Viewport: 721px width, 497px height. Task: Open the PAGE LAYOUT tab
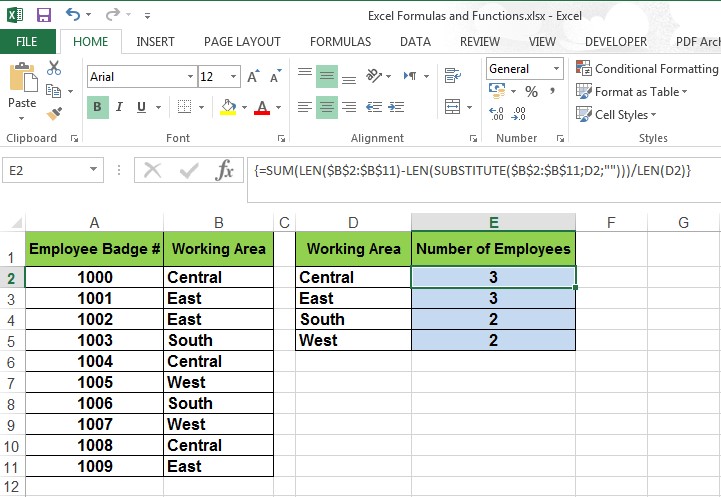(242, 42)
